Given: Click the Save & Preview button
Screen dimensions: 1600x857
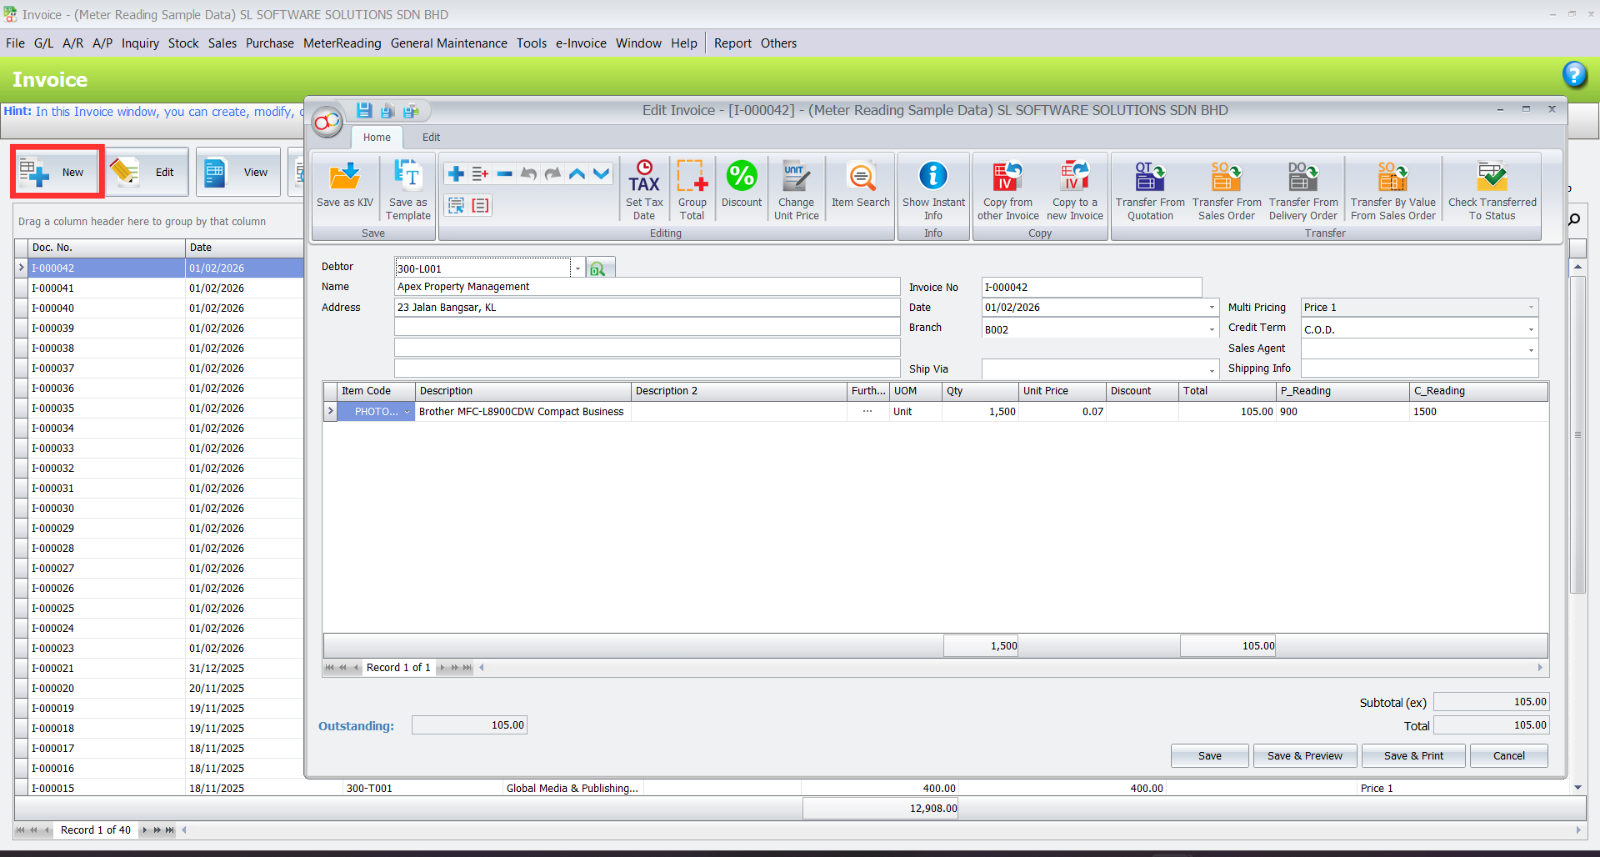Looking at the screenshot, I should (1304, 756).
